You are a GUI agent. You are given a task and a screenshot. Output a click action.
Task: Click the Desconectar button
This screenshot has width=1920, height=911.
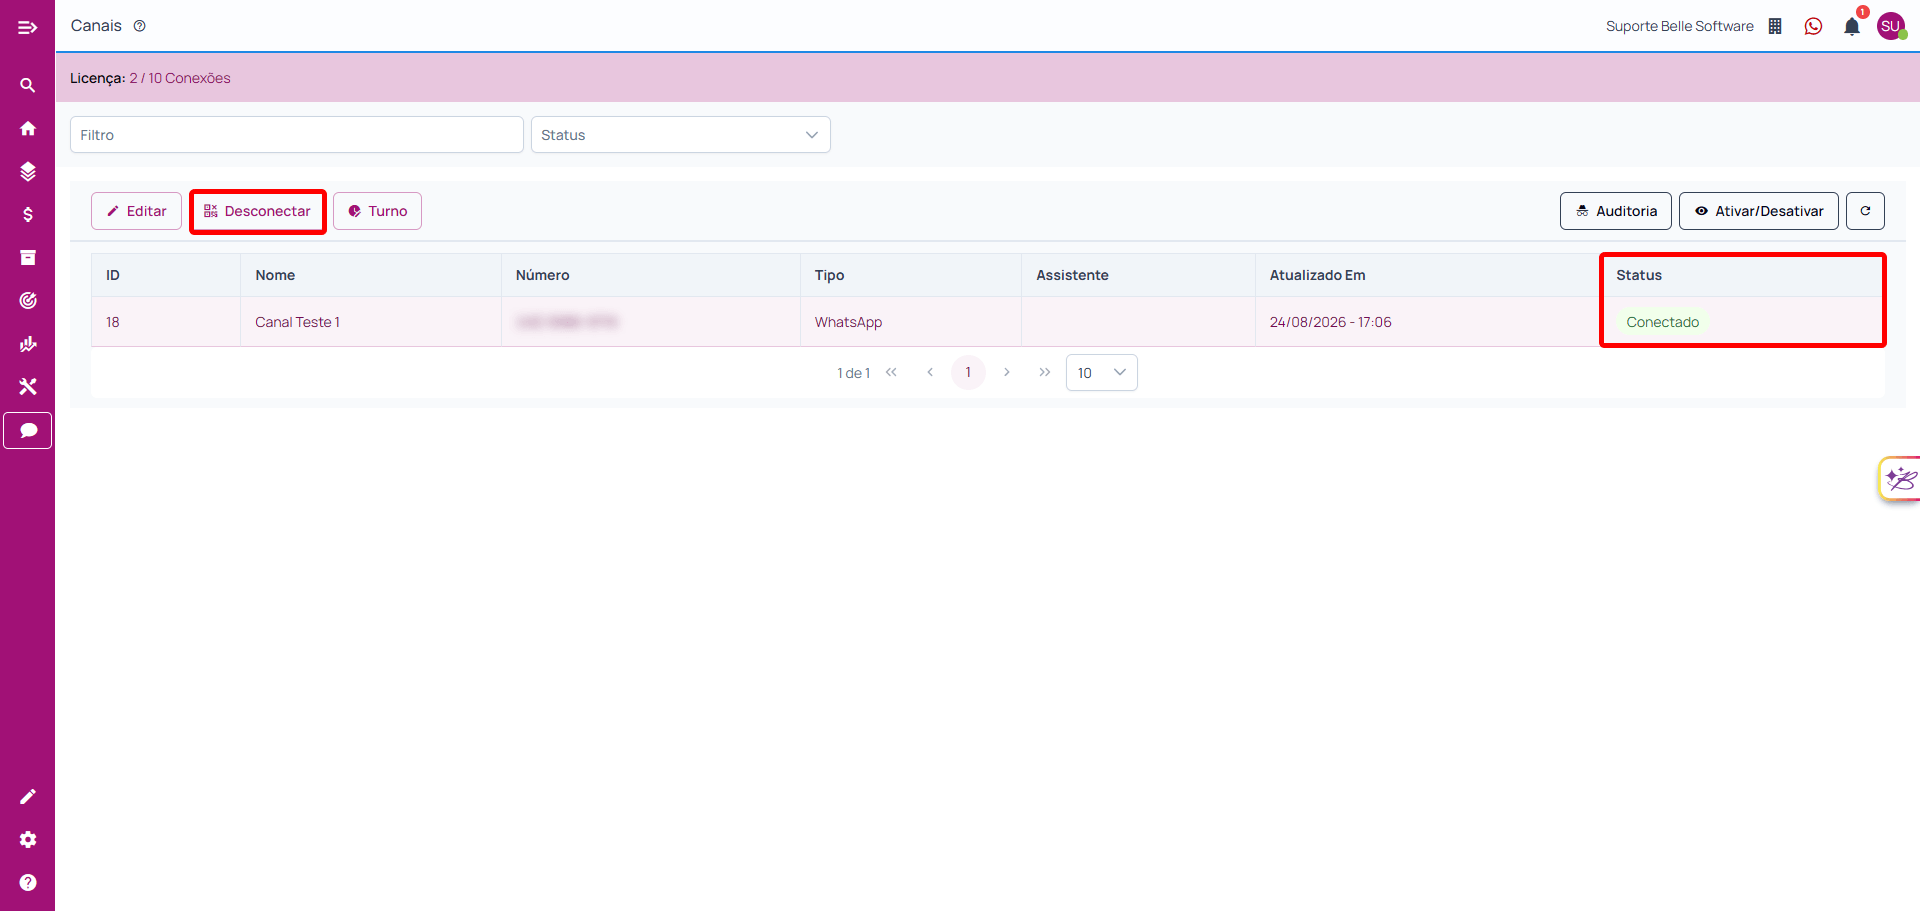(258, 211)
